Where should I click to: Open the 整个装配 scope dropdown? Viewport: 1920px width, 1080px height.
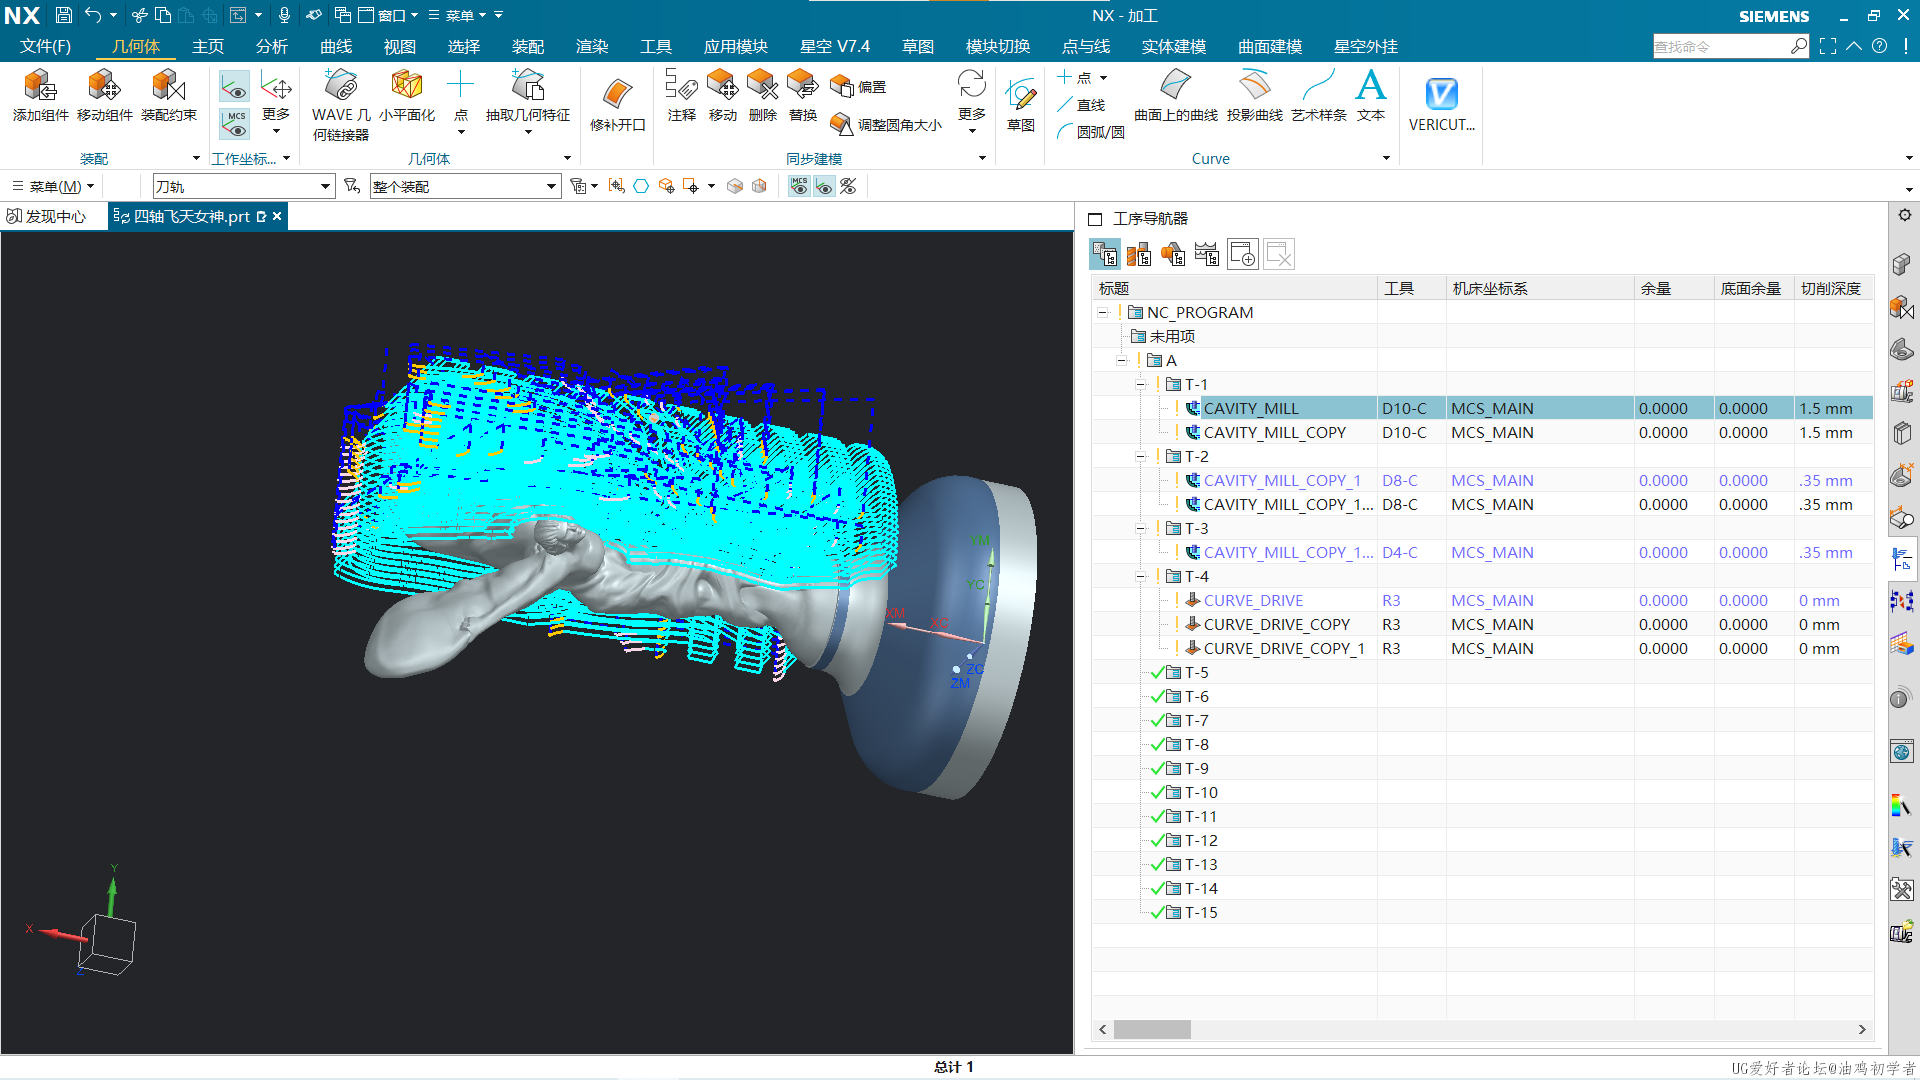(551, 186)
